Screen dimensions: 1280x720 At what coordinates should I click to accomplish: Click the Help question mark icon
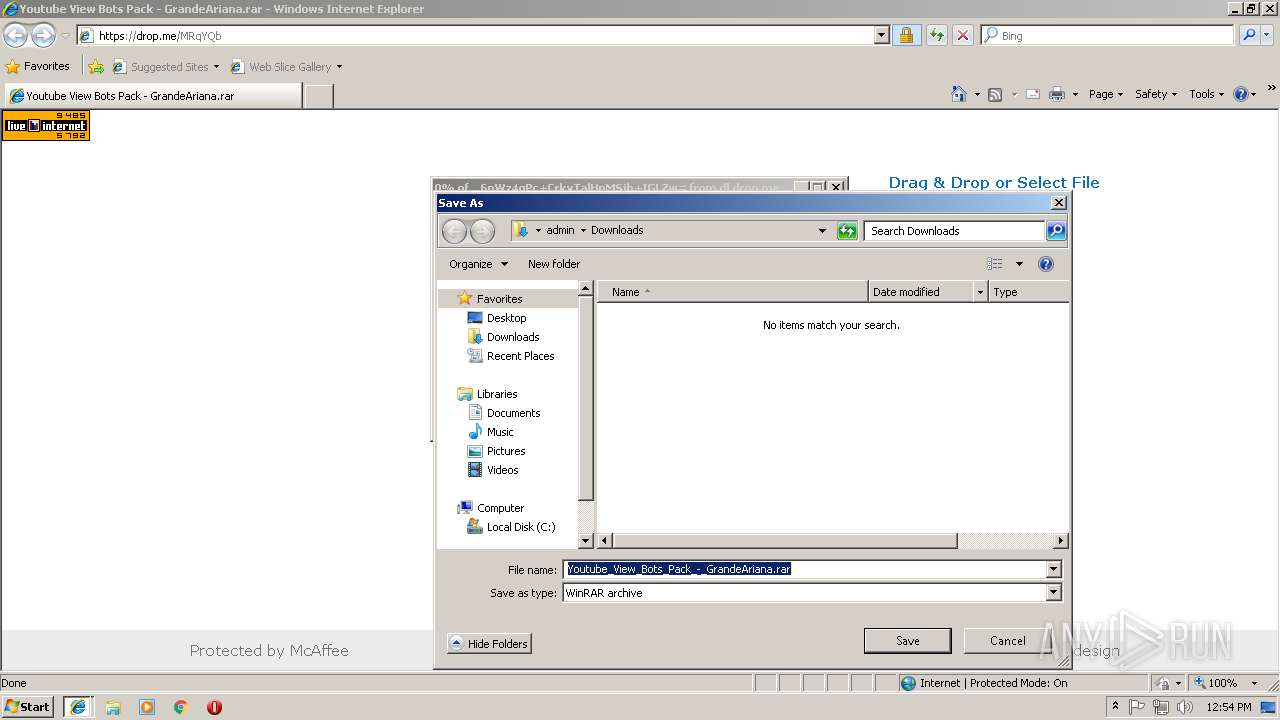[1241, 94]
